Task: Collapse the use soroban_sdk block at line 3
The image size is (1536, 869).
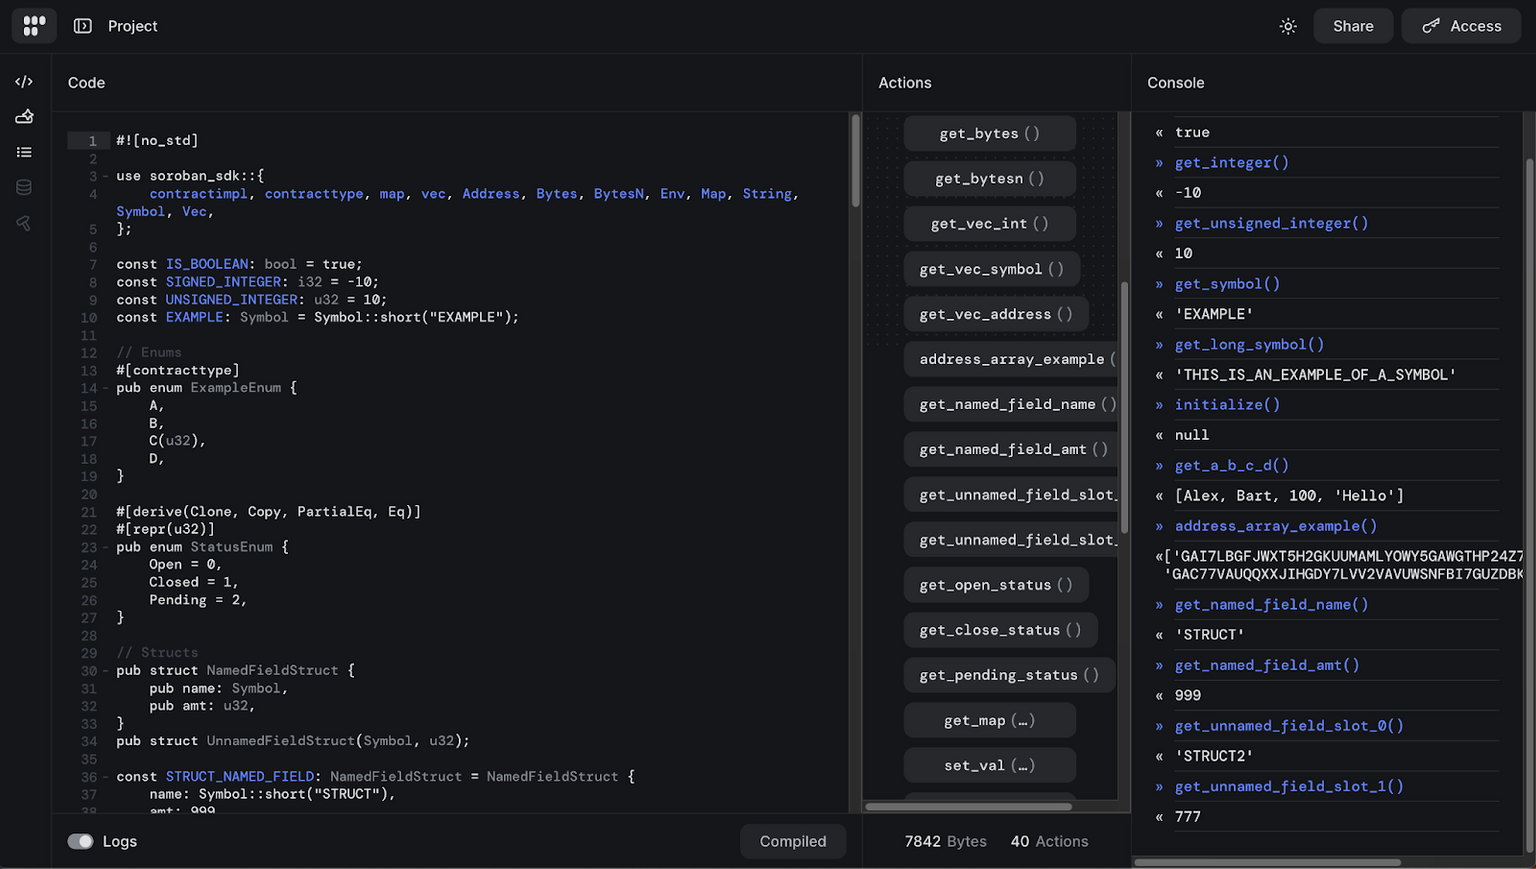Action: coord(106,176)
